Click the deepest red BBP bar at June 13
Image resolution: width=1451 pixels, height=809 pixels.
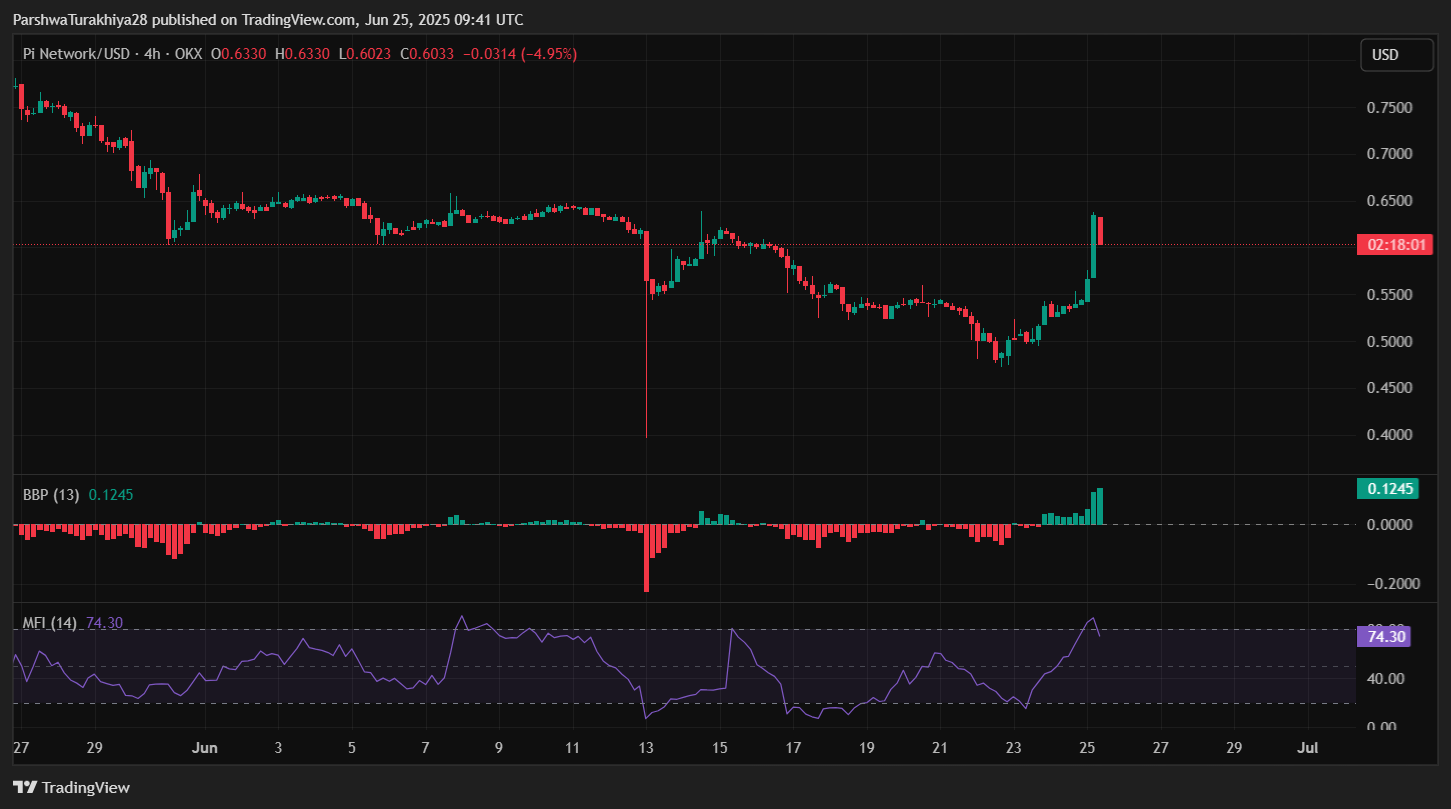click(646, 557)
